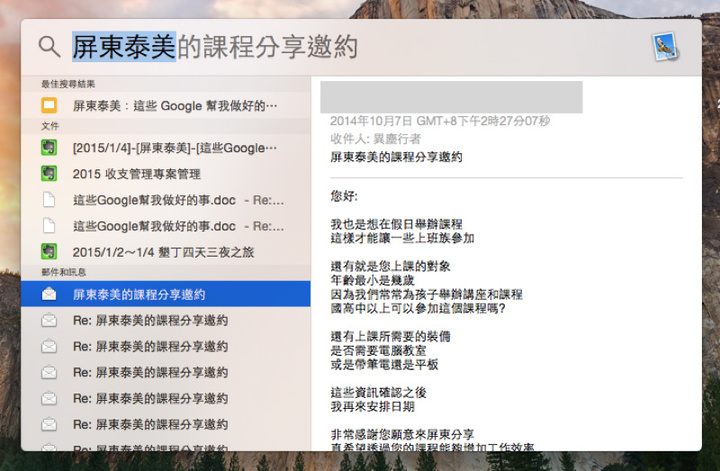Open the fourth Re: 屏東泰美的課程分享邀約 message
The width and height of the screenshot is (720, 471).
[x=150, y=399]
